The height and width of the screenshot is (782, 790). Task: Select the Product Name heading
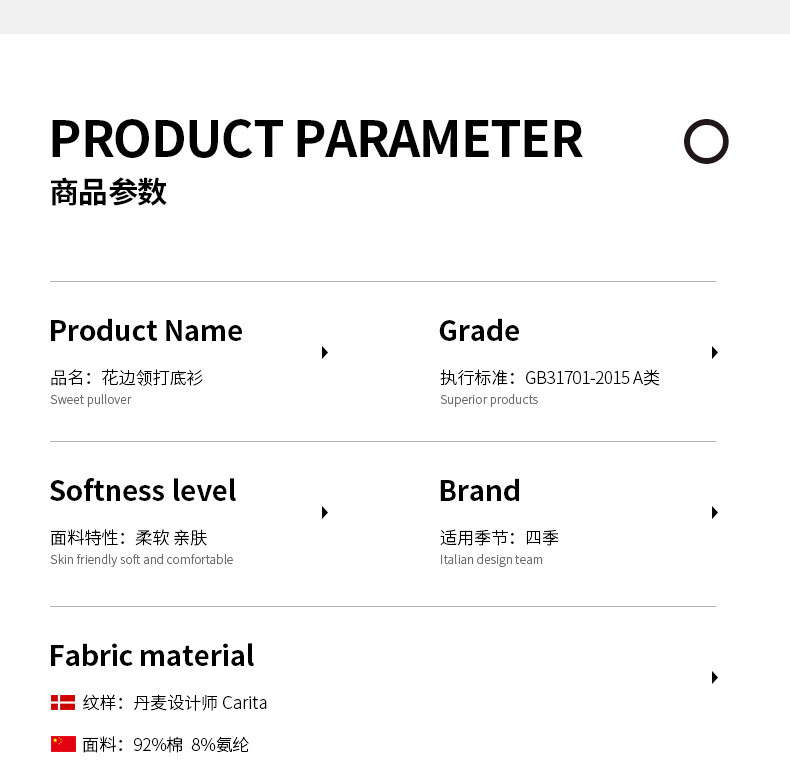[x=146, y=331]
